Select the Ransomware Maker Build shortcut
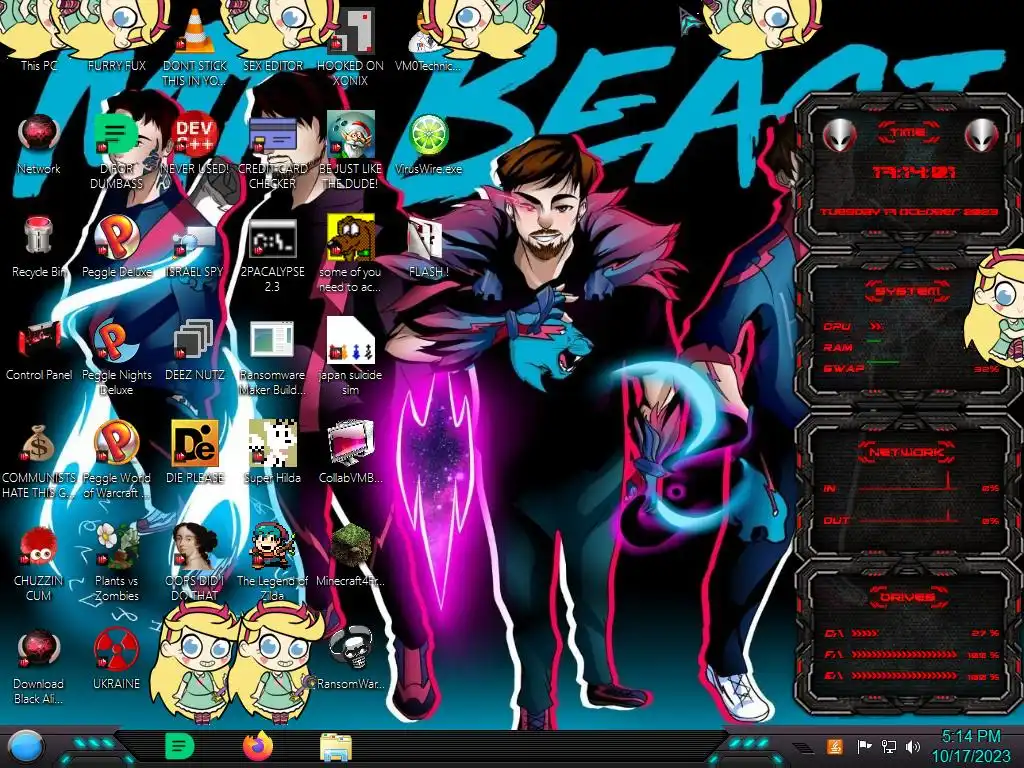1024x768 pixels. click(x=272, y=357)
